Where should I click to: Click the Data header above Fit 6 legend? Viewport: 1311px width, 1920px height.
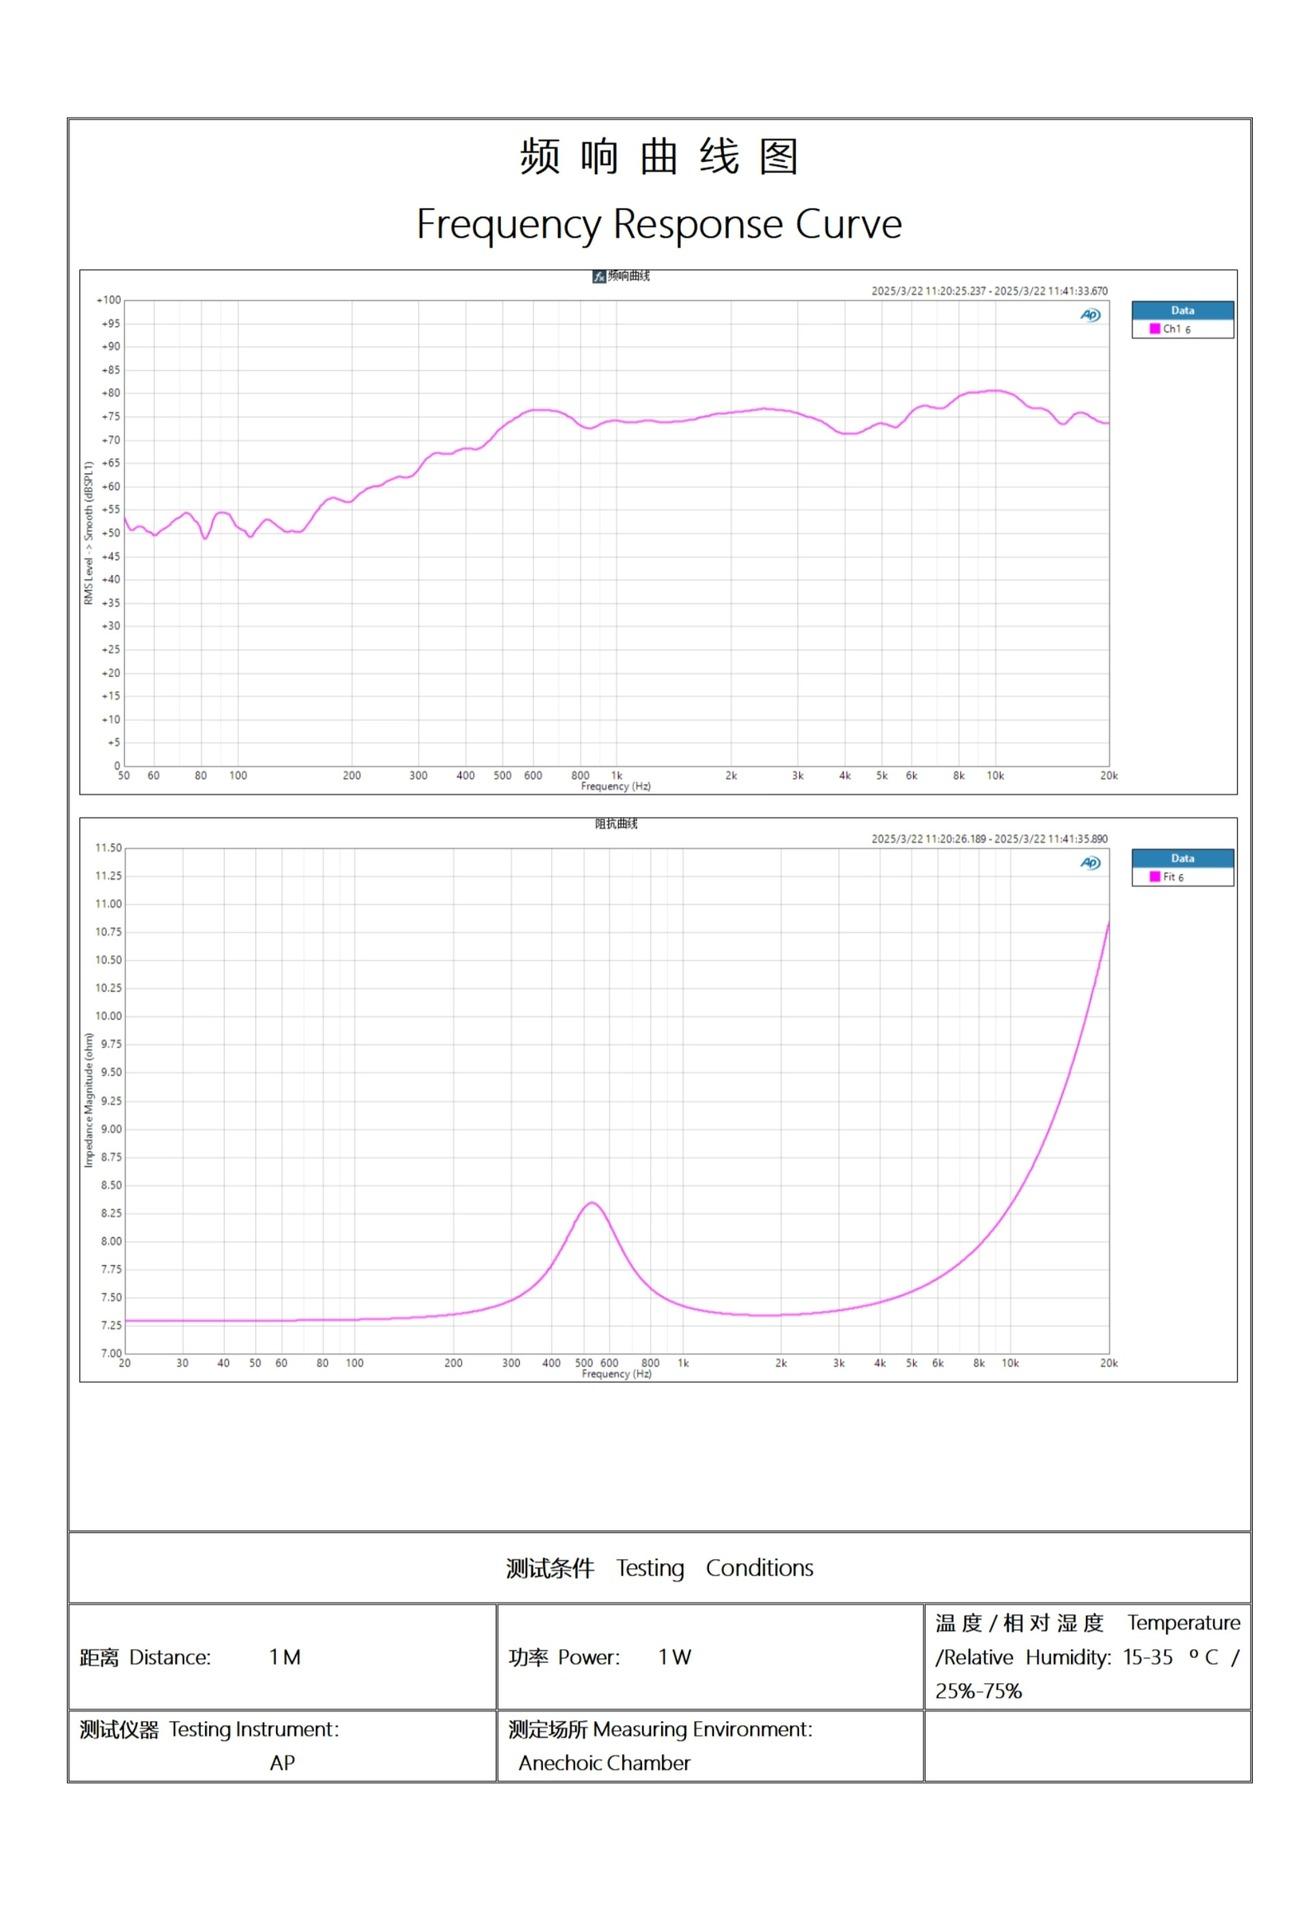pyautogui.click(x=1182, y=858)
